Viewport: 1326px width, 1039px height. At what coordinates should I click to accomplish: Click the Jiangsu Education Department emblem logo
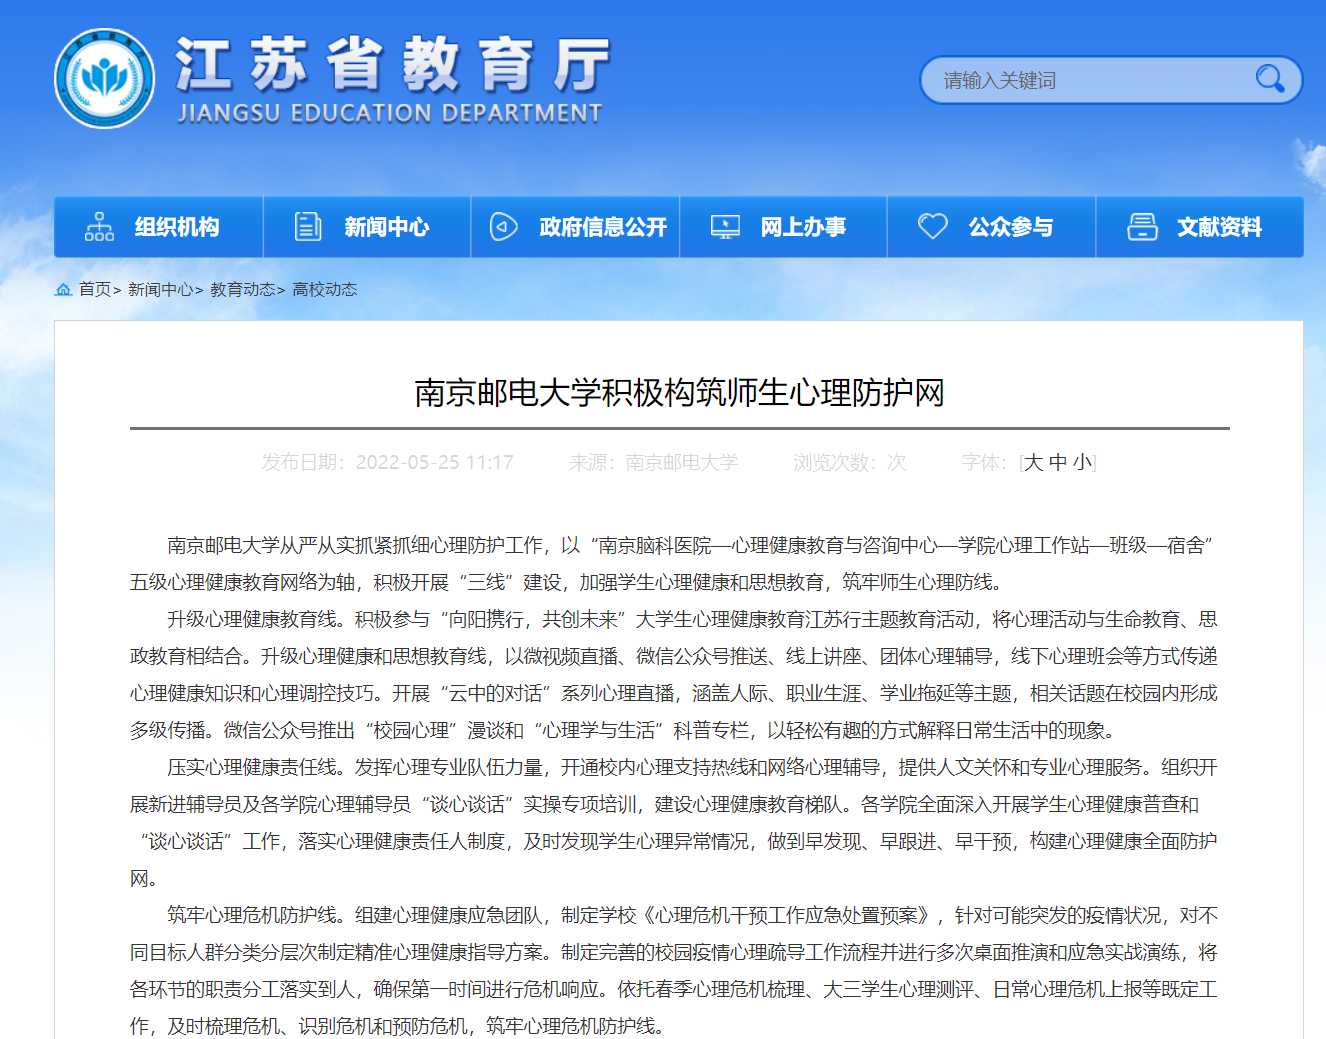[x=105, y=79]
